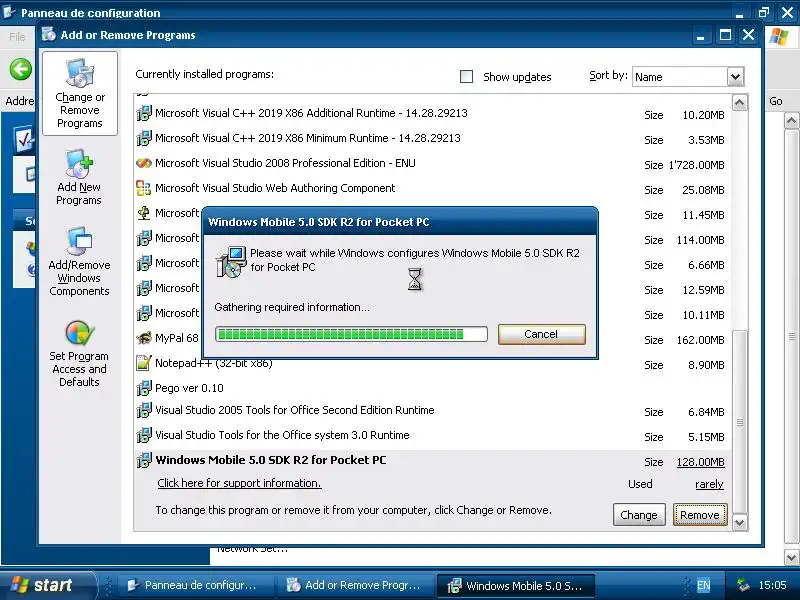Open Change or Remove Programs sidebar icon
The width and height of the screenshot is (800, 600).
click(x=80, y=73)
